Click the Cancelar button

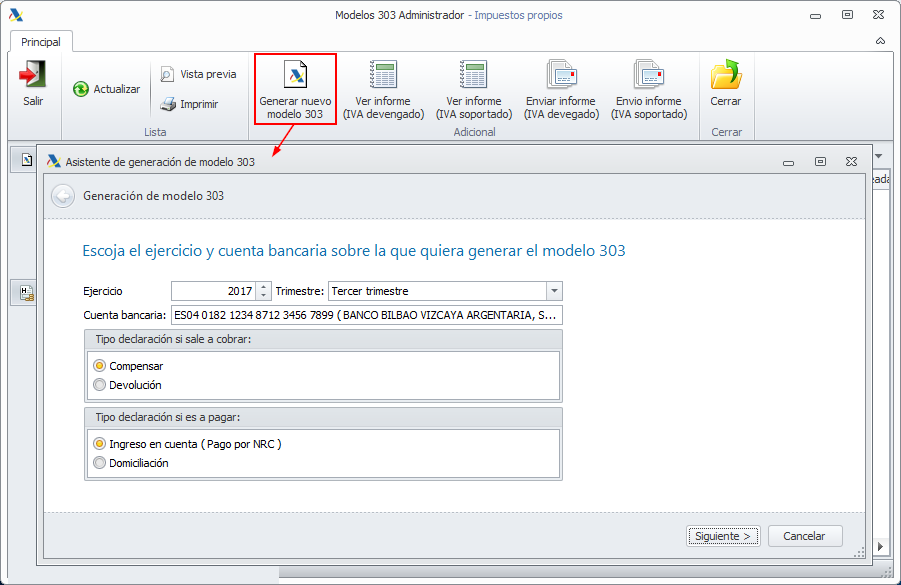point(804,536)
